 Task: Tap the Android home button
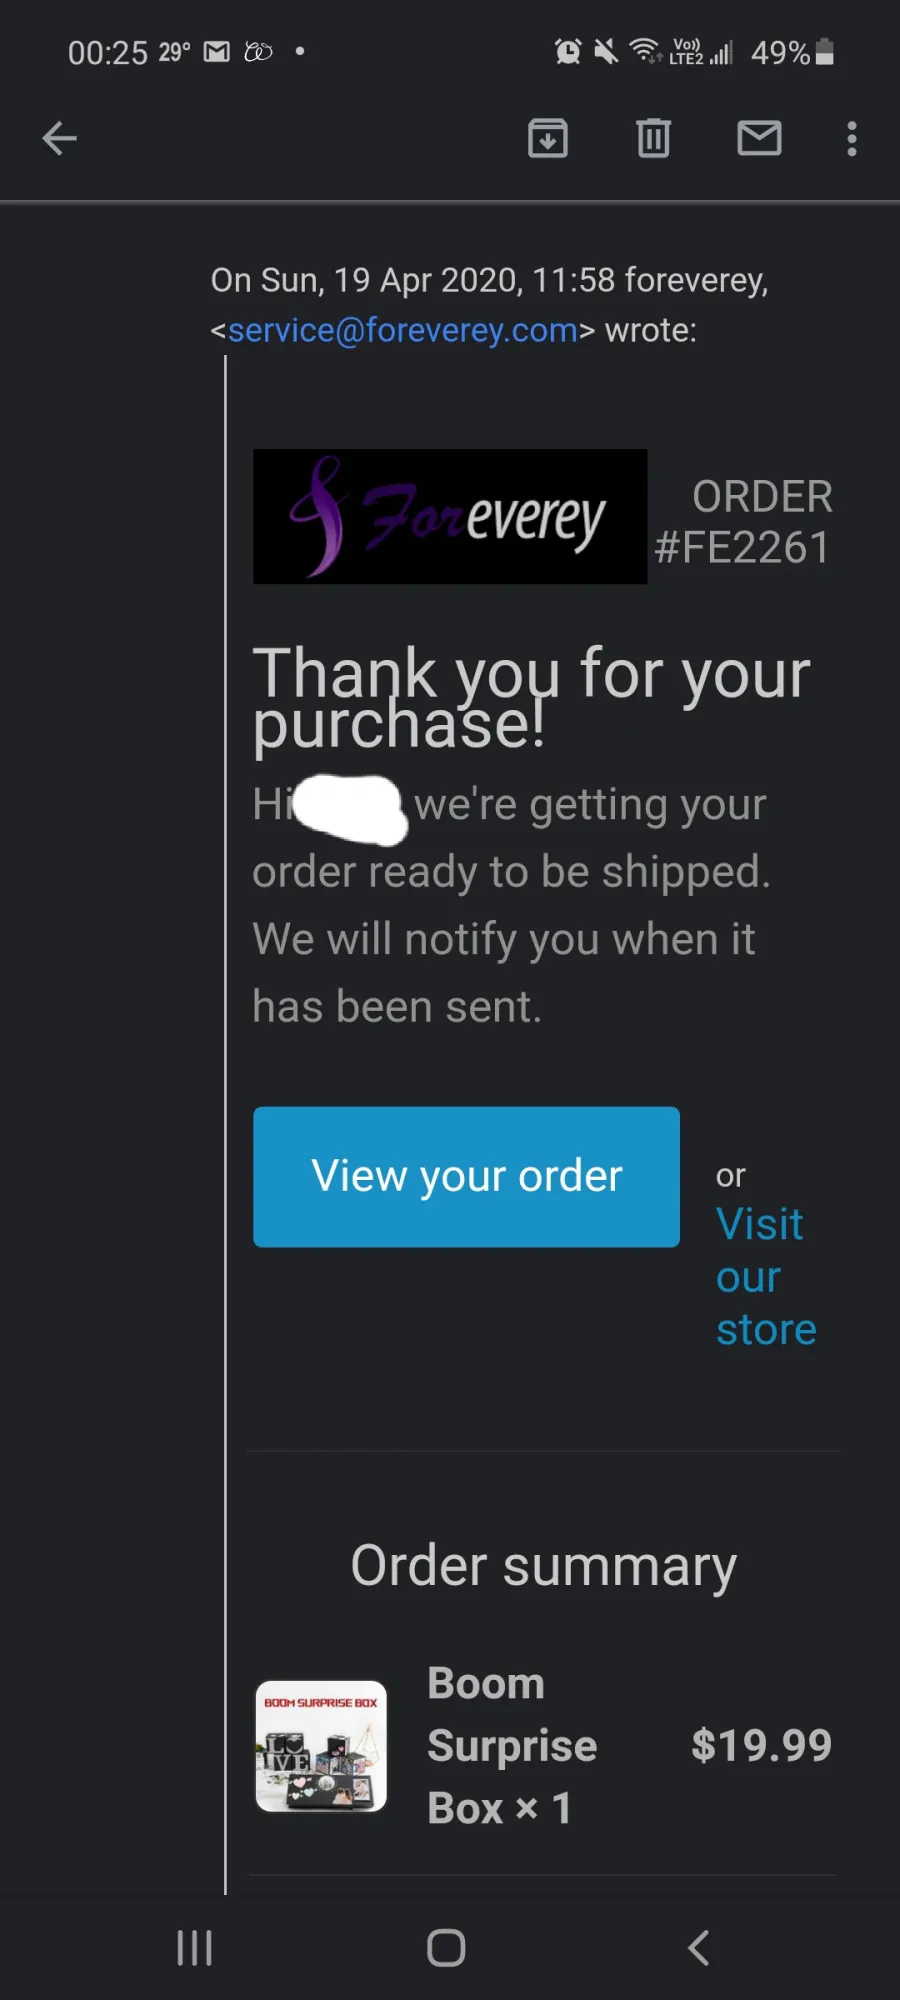[x=446, y=1948]
